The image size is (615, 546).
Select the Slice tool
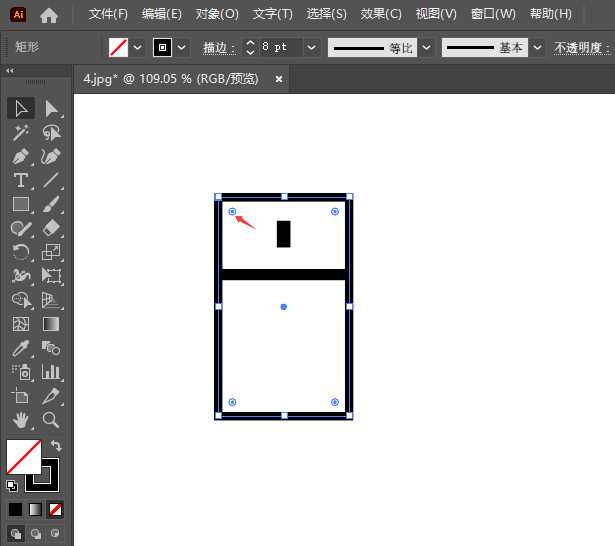coord(51,396)
